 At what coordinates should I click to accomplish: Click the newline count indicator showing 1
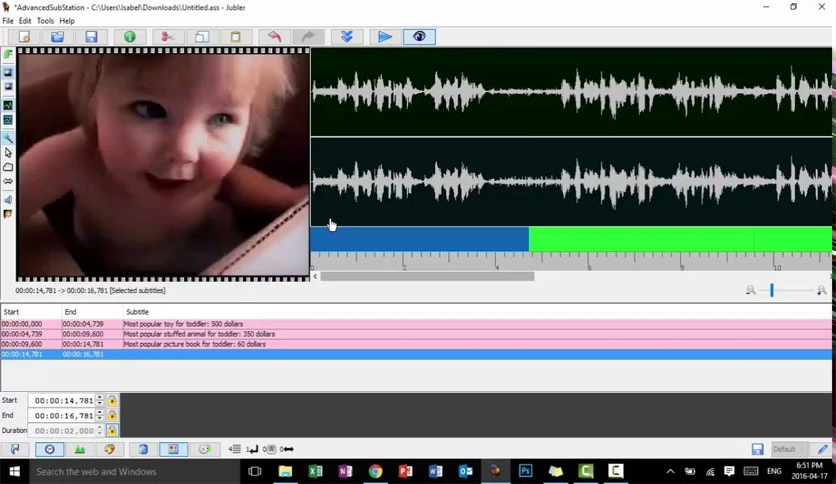[252, 449]
